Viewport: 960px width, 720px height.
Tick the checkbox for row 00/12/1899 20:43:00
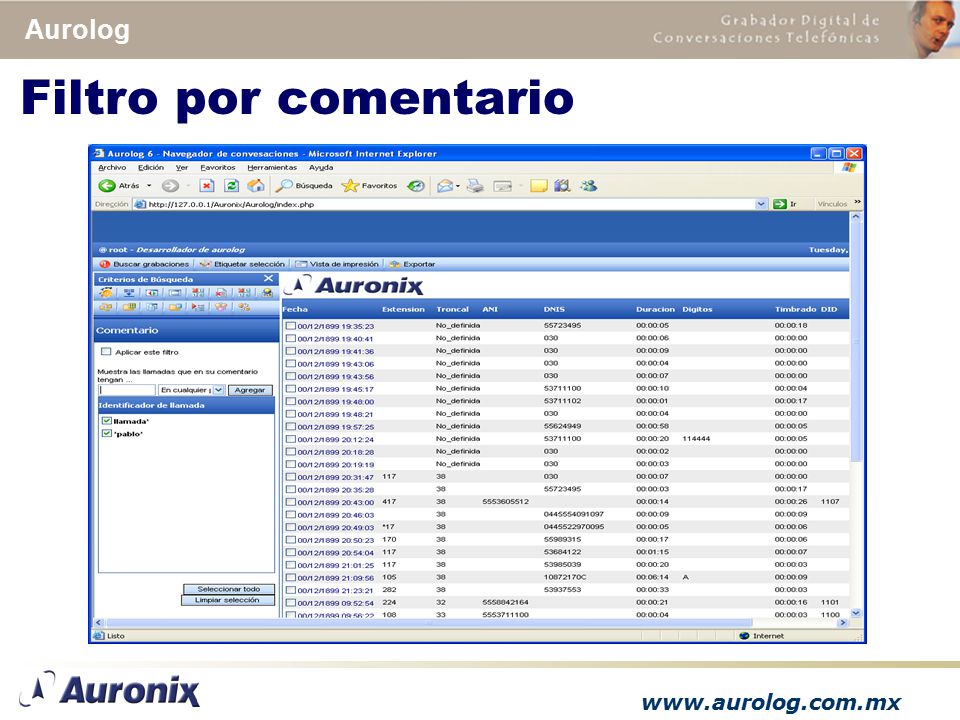291,502
